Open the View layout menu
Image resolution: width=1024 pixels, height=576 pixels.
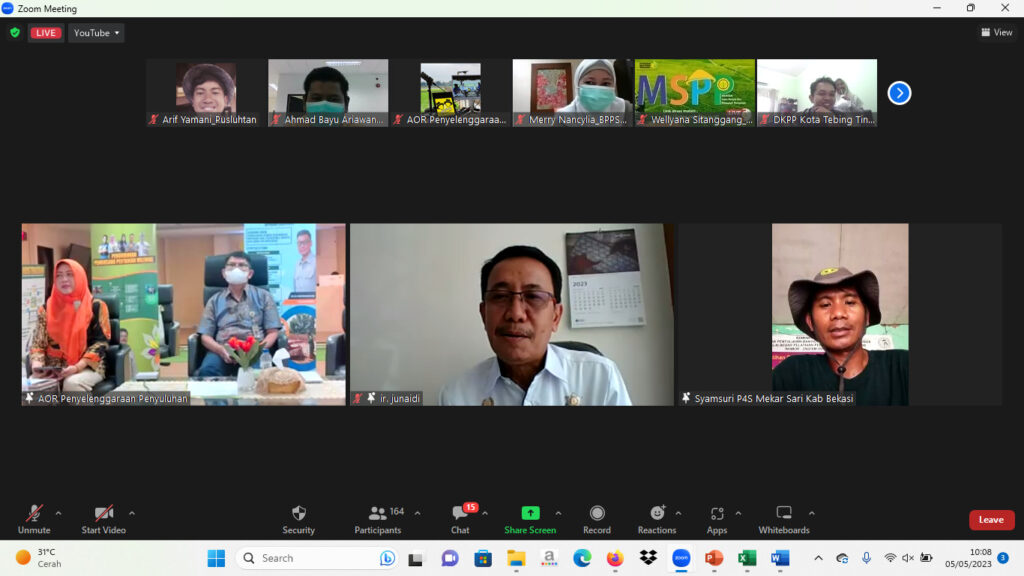[x=997, y=33]
